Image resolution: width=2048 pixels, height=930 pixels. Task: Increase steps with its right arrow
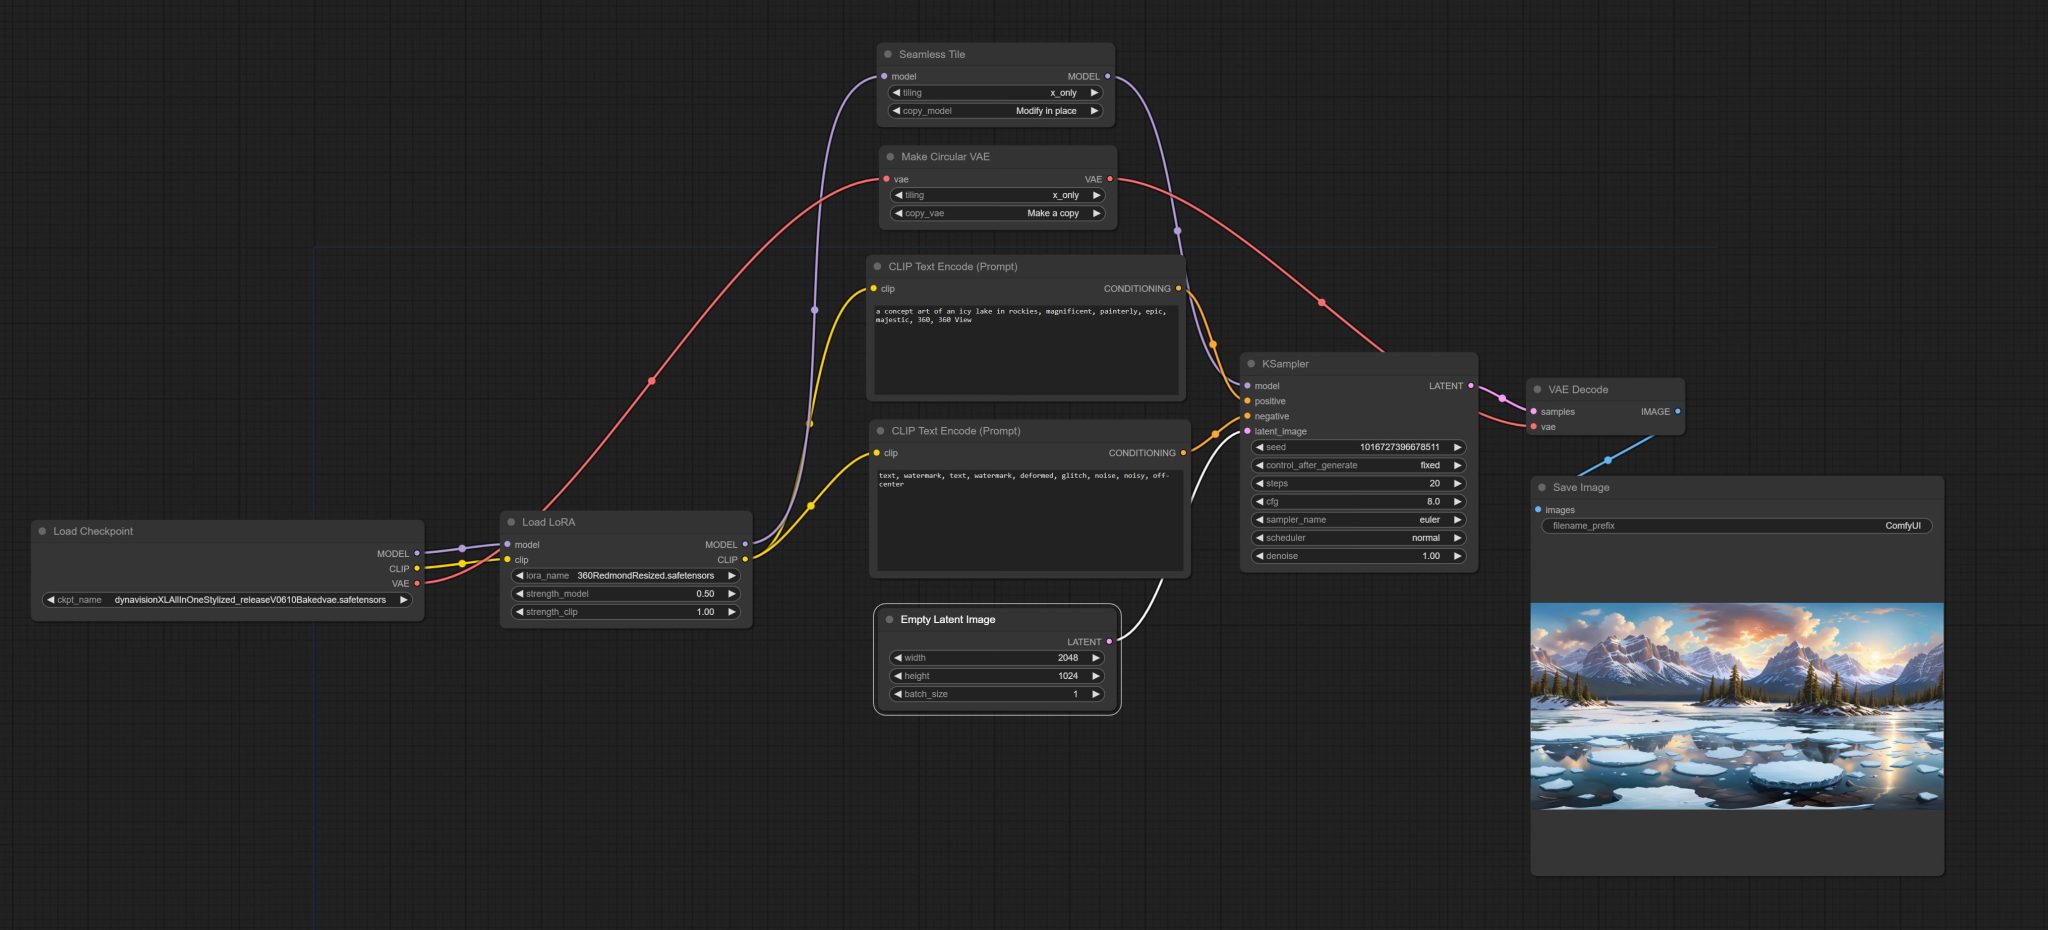pos(1458,483)
